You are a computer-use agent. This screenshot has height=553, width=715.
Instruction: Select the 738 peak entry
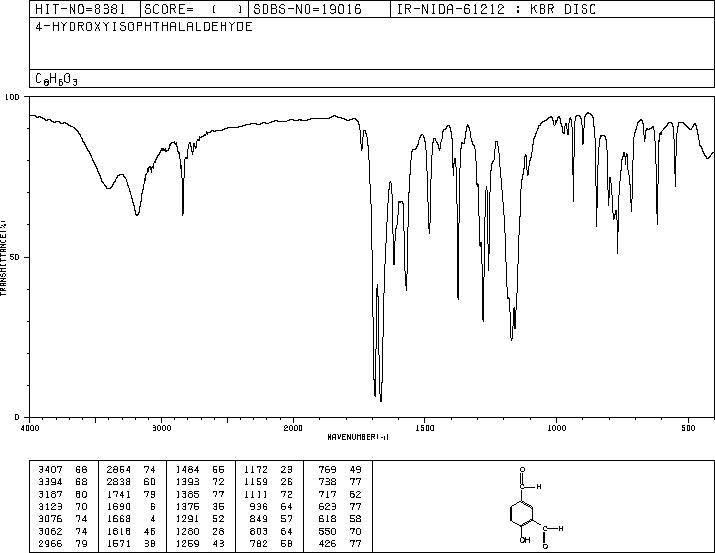pyautogui.click(x=340, y=482)
